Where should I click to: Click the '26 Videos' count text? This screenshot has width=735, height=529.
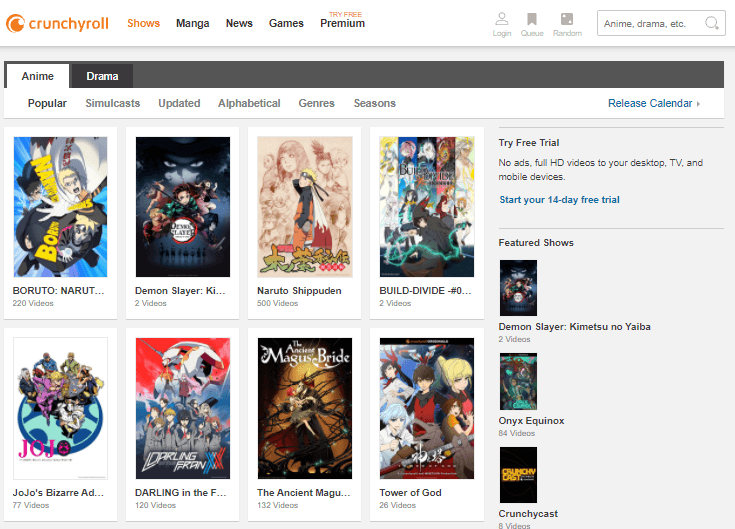coord(398,505)
